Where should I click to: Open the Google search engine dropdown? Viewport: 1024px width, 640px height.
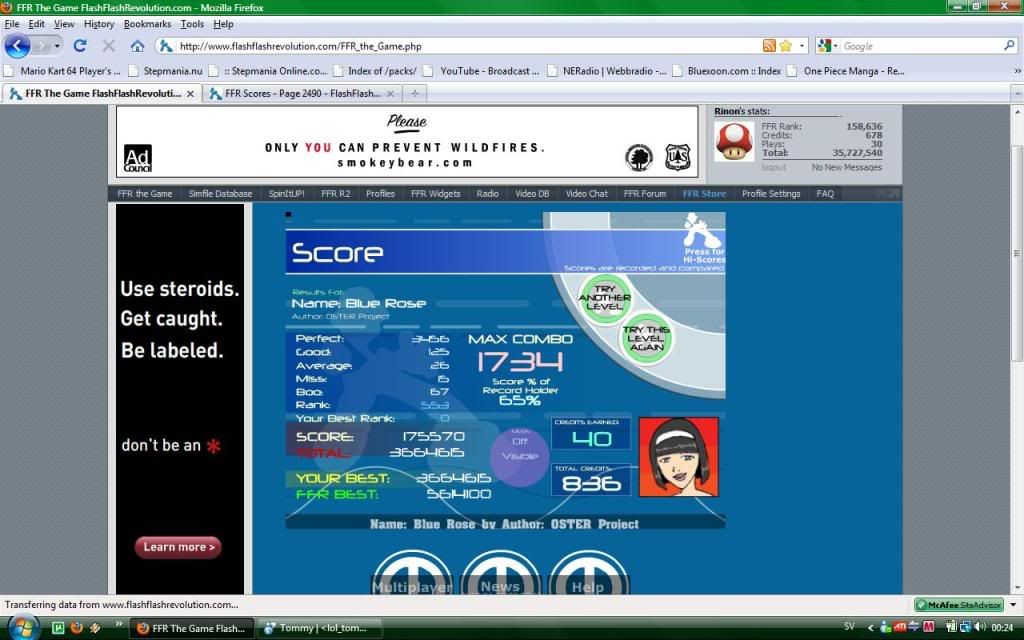(827, 46)
